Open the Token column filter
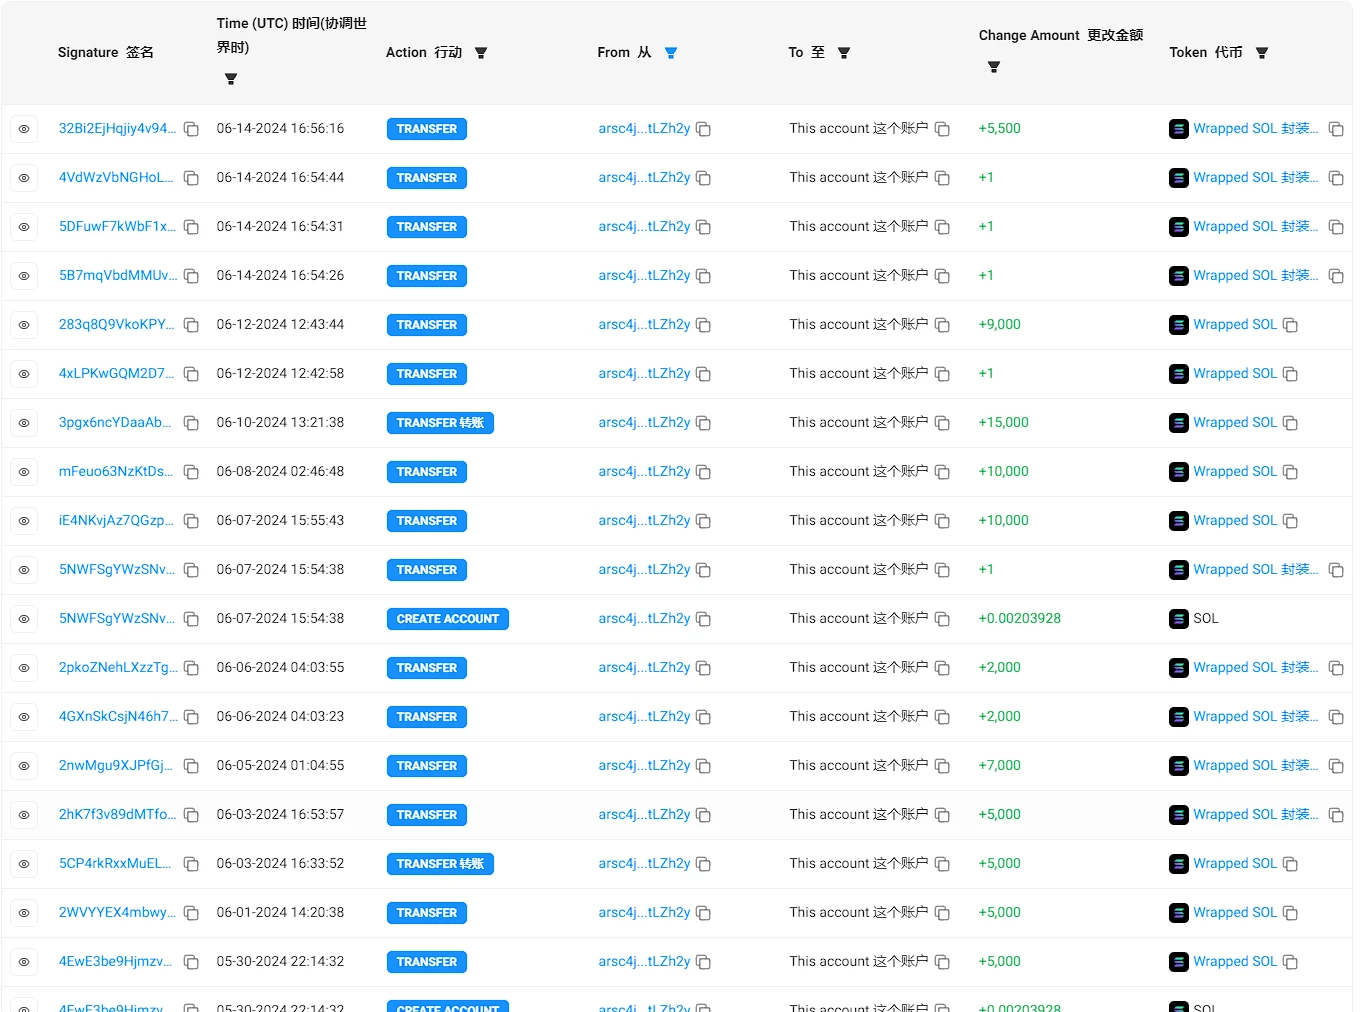Viewport: 1372px width, 1012px height. [x=1261, y=52]
